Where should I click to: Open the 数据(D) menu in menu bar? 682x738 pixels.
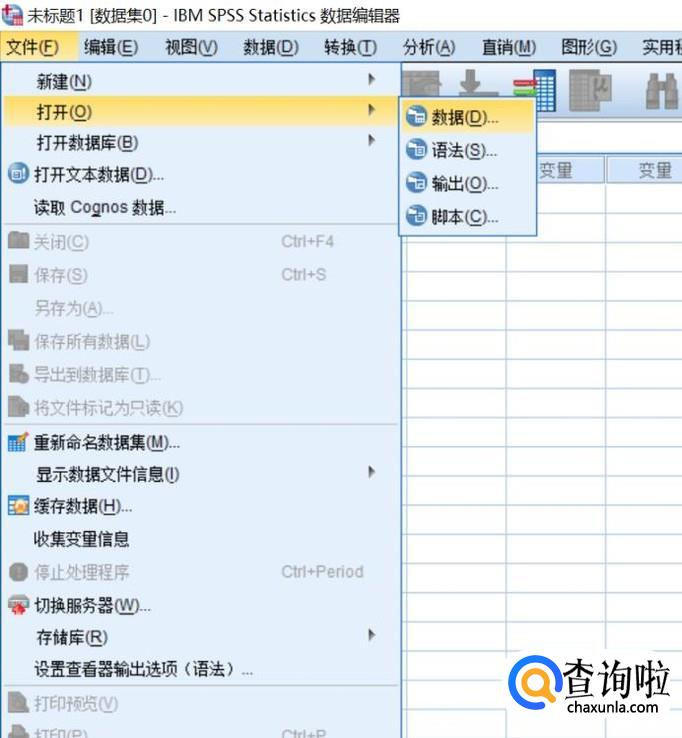tap(271, 47)
